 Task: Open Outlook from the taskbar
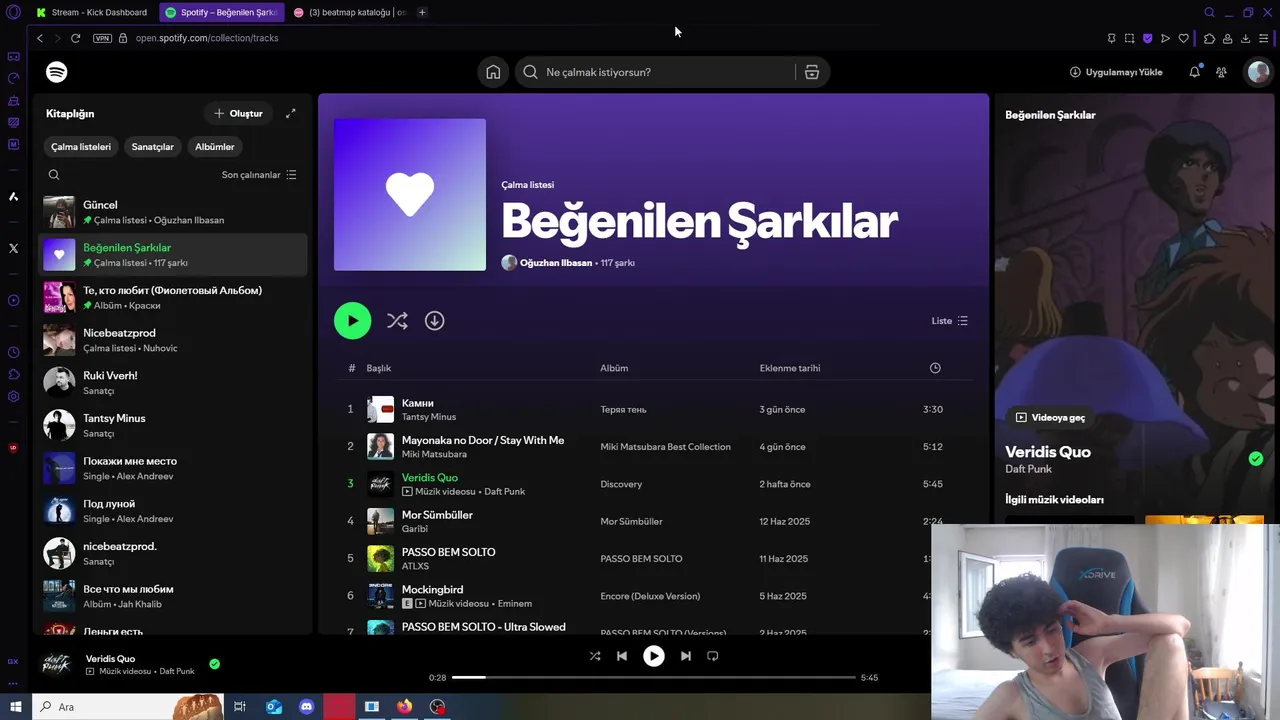(274, 707)
